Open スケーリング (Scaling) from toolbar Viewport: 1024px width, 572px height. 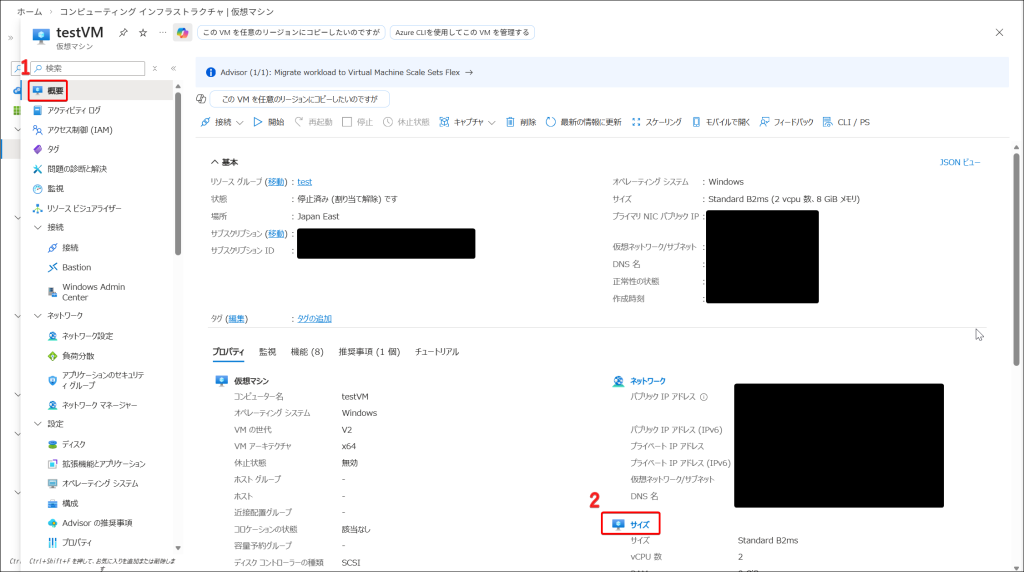655,122
